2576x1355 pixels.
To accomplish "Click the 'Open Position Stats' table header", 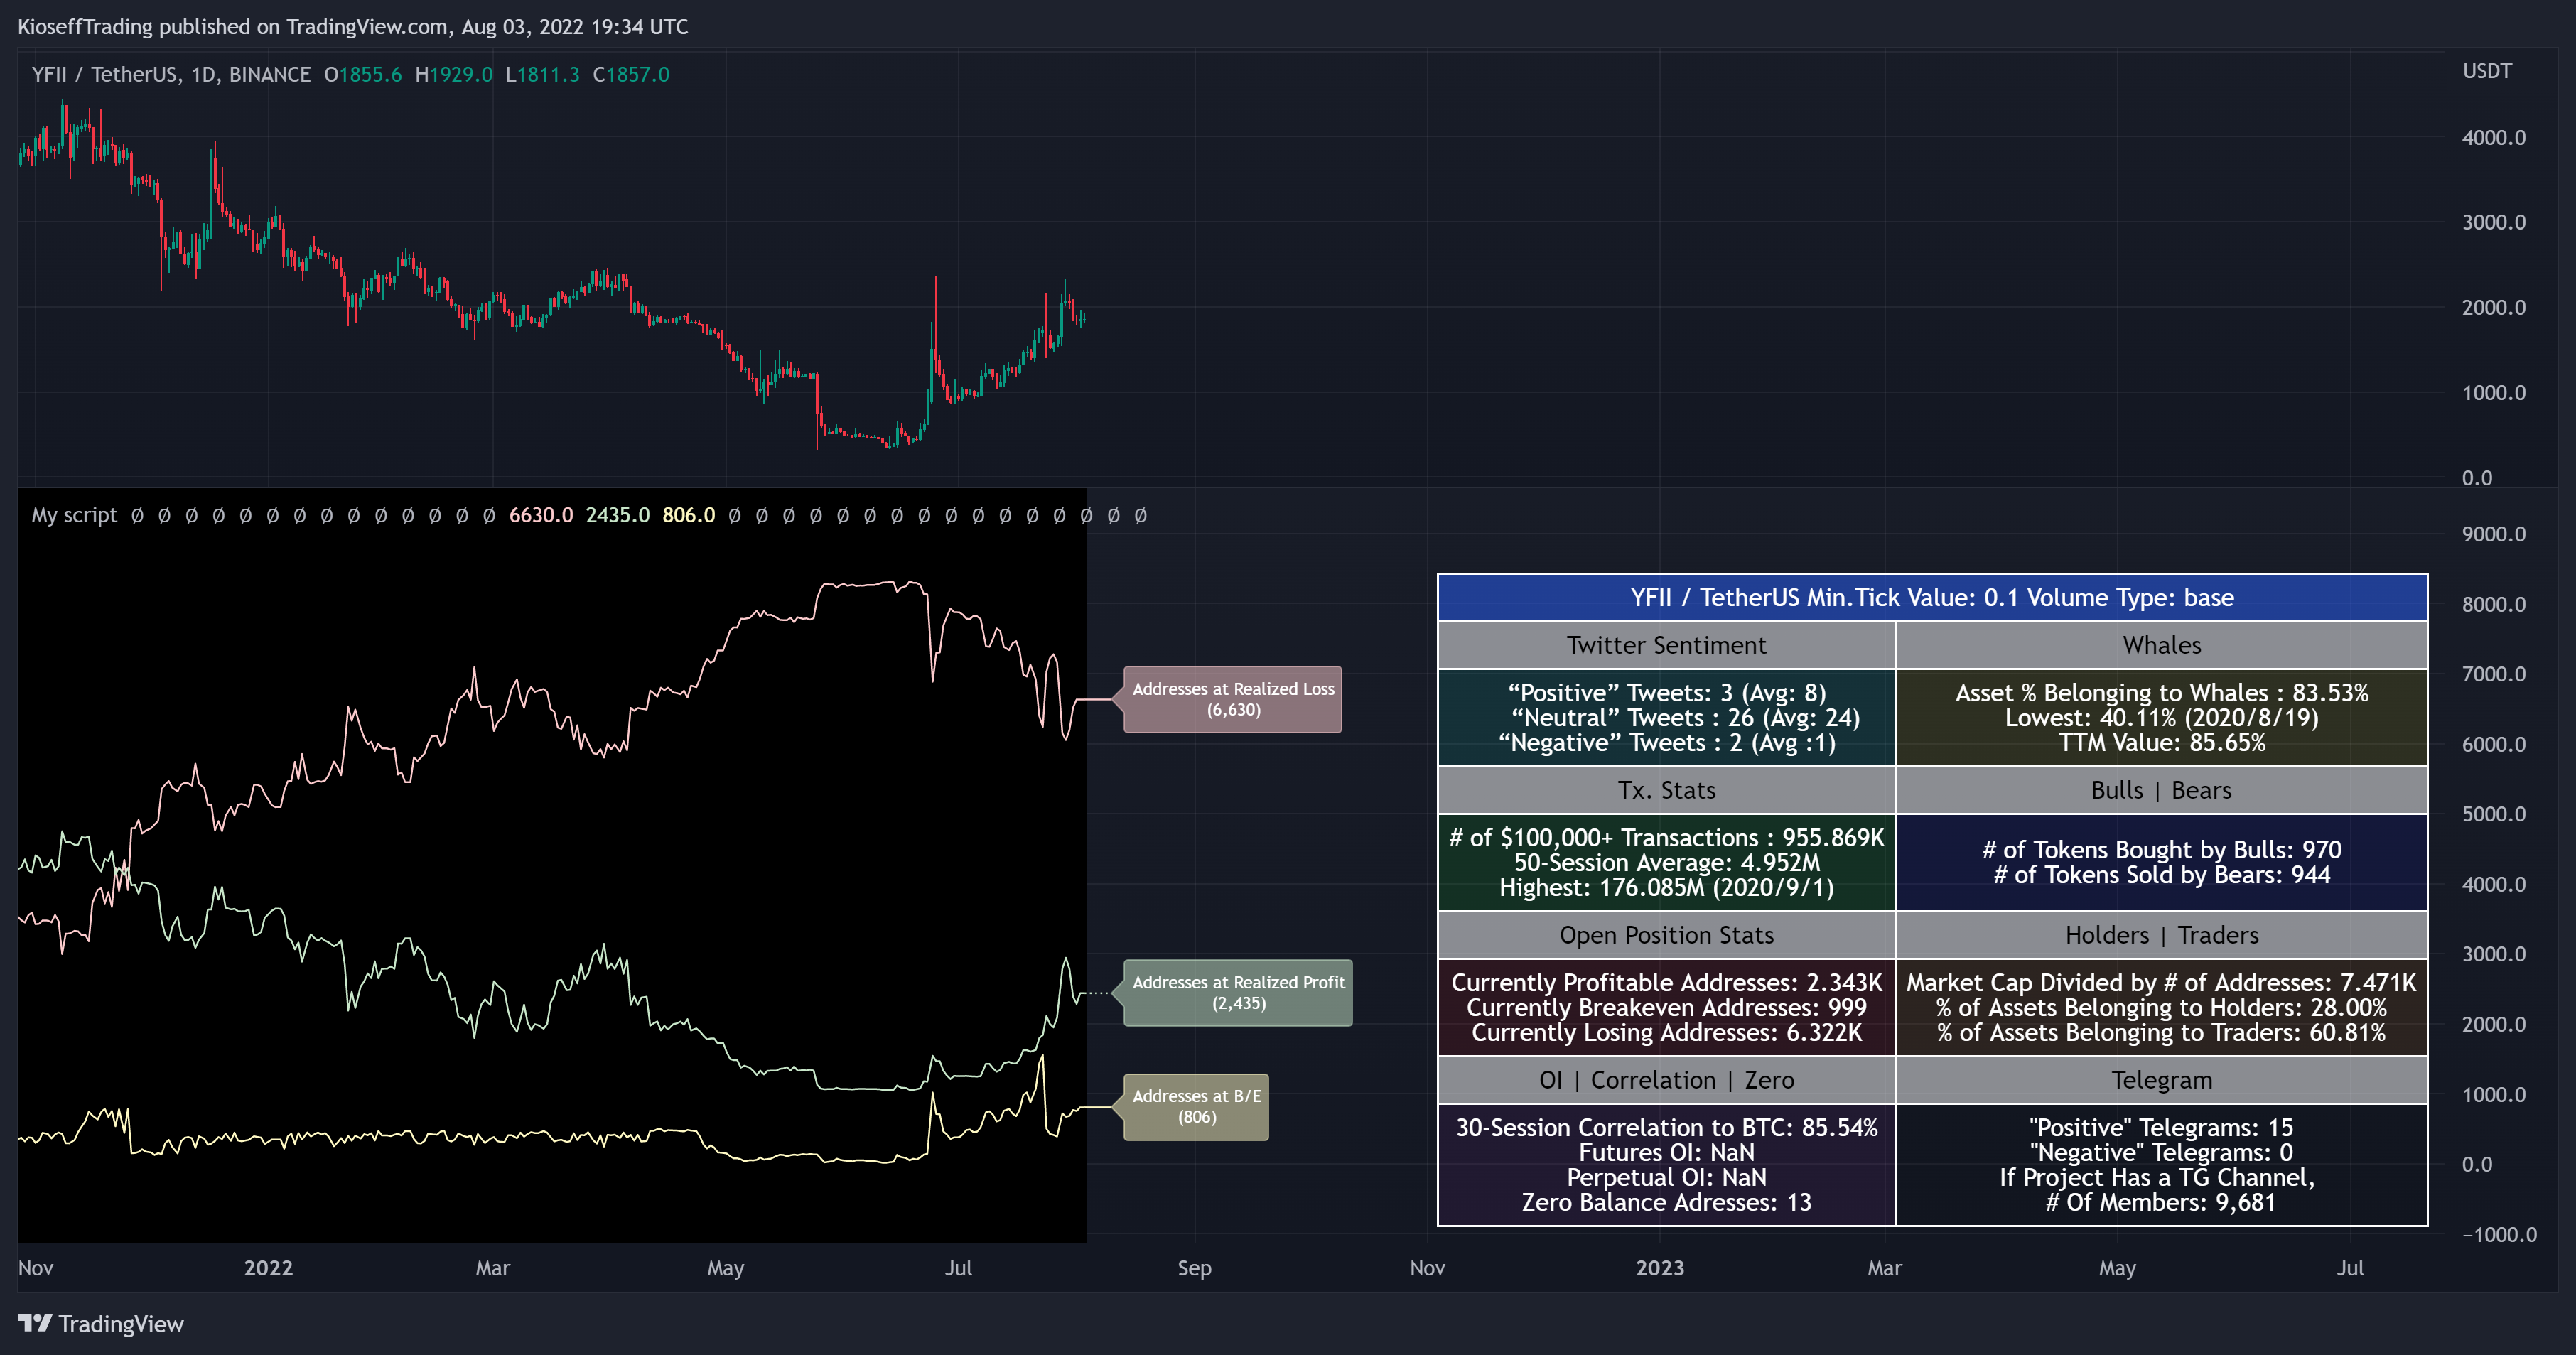I will point(1666,936).
